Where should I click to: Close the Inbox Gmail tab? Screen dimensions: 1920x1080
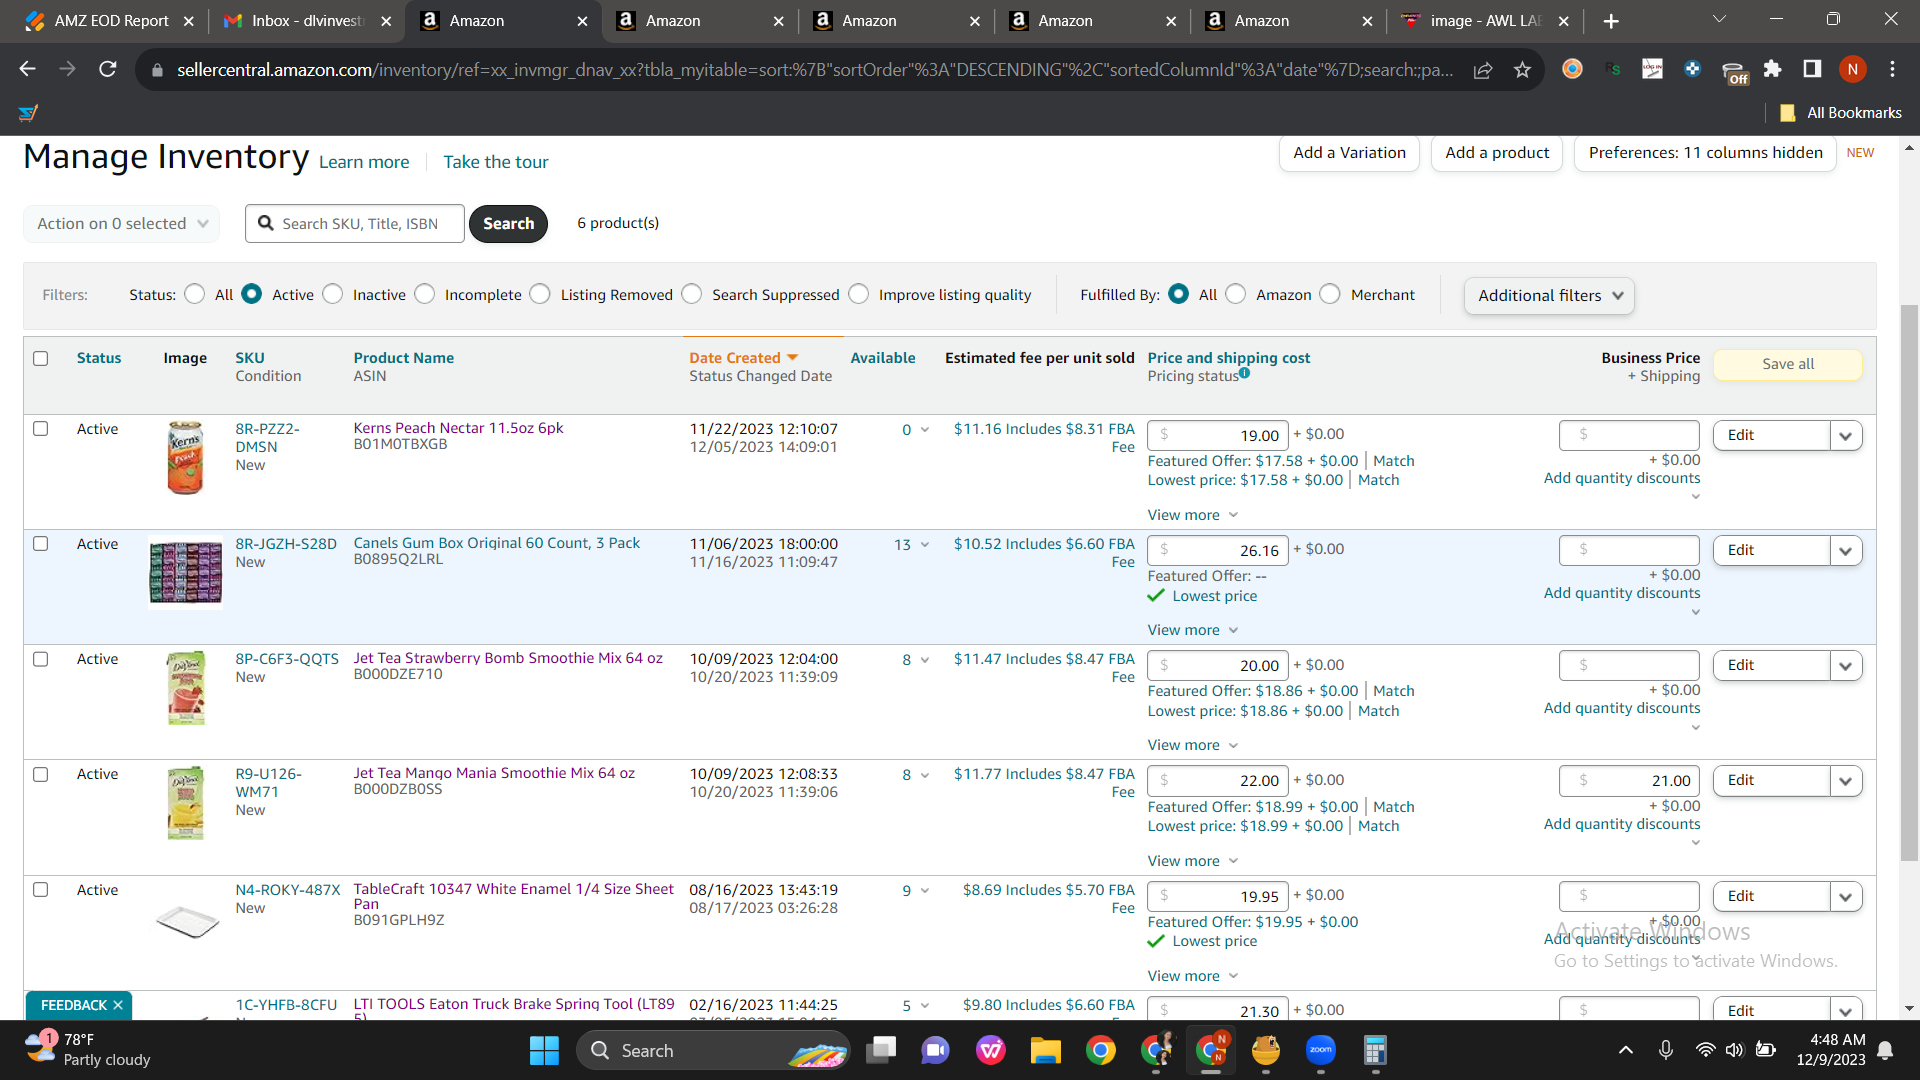pos(386,21)
